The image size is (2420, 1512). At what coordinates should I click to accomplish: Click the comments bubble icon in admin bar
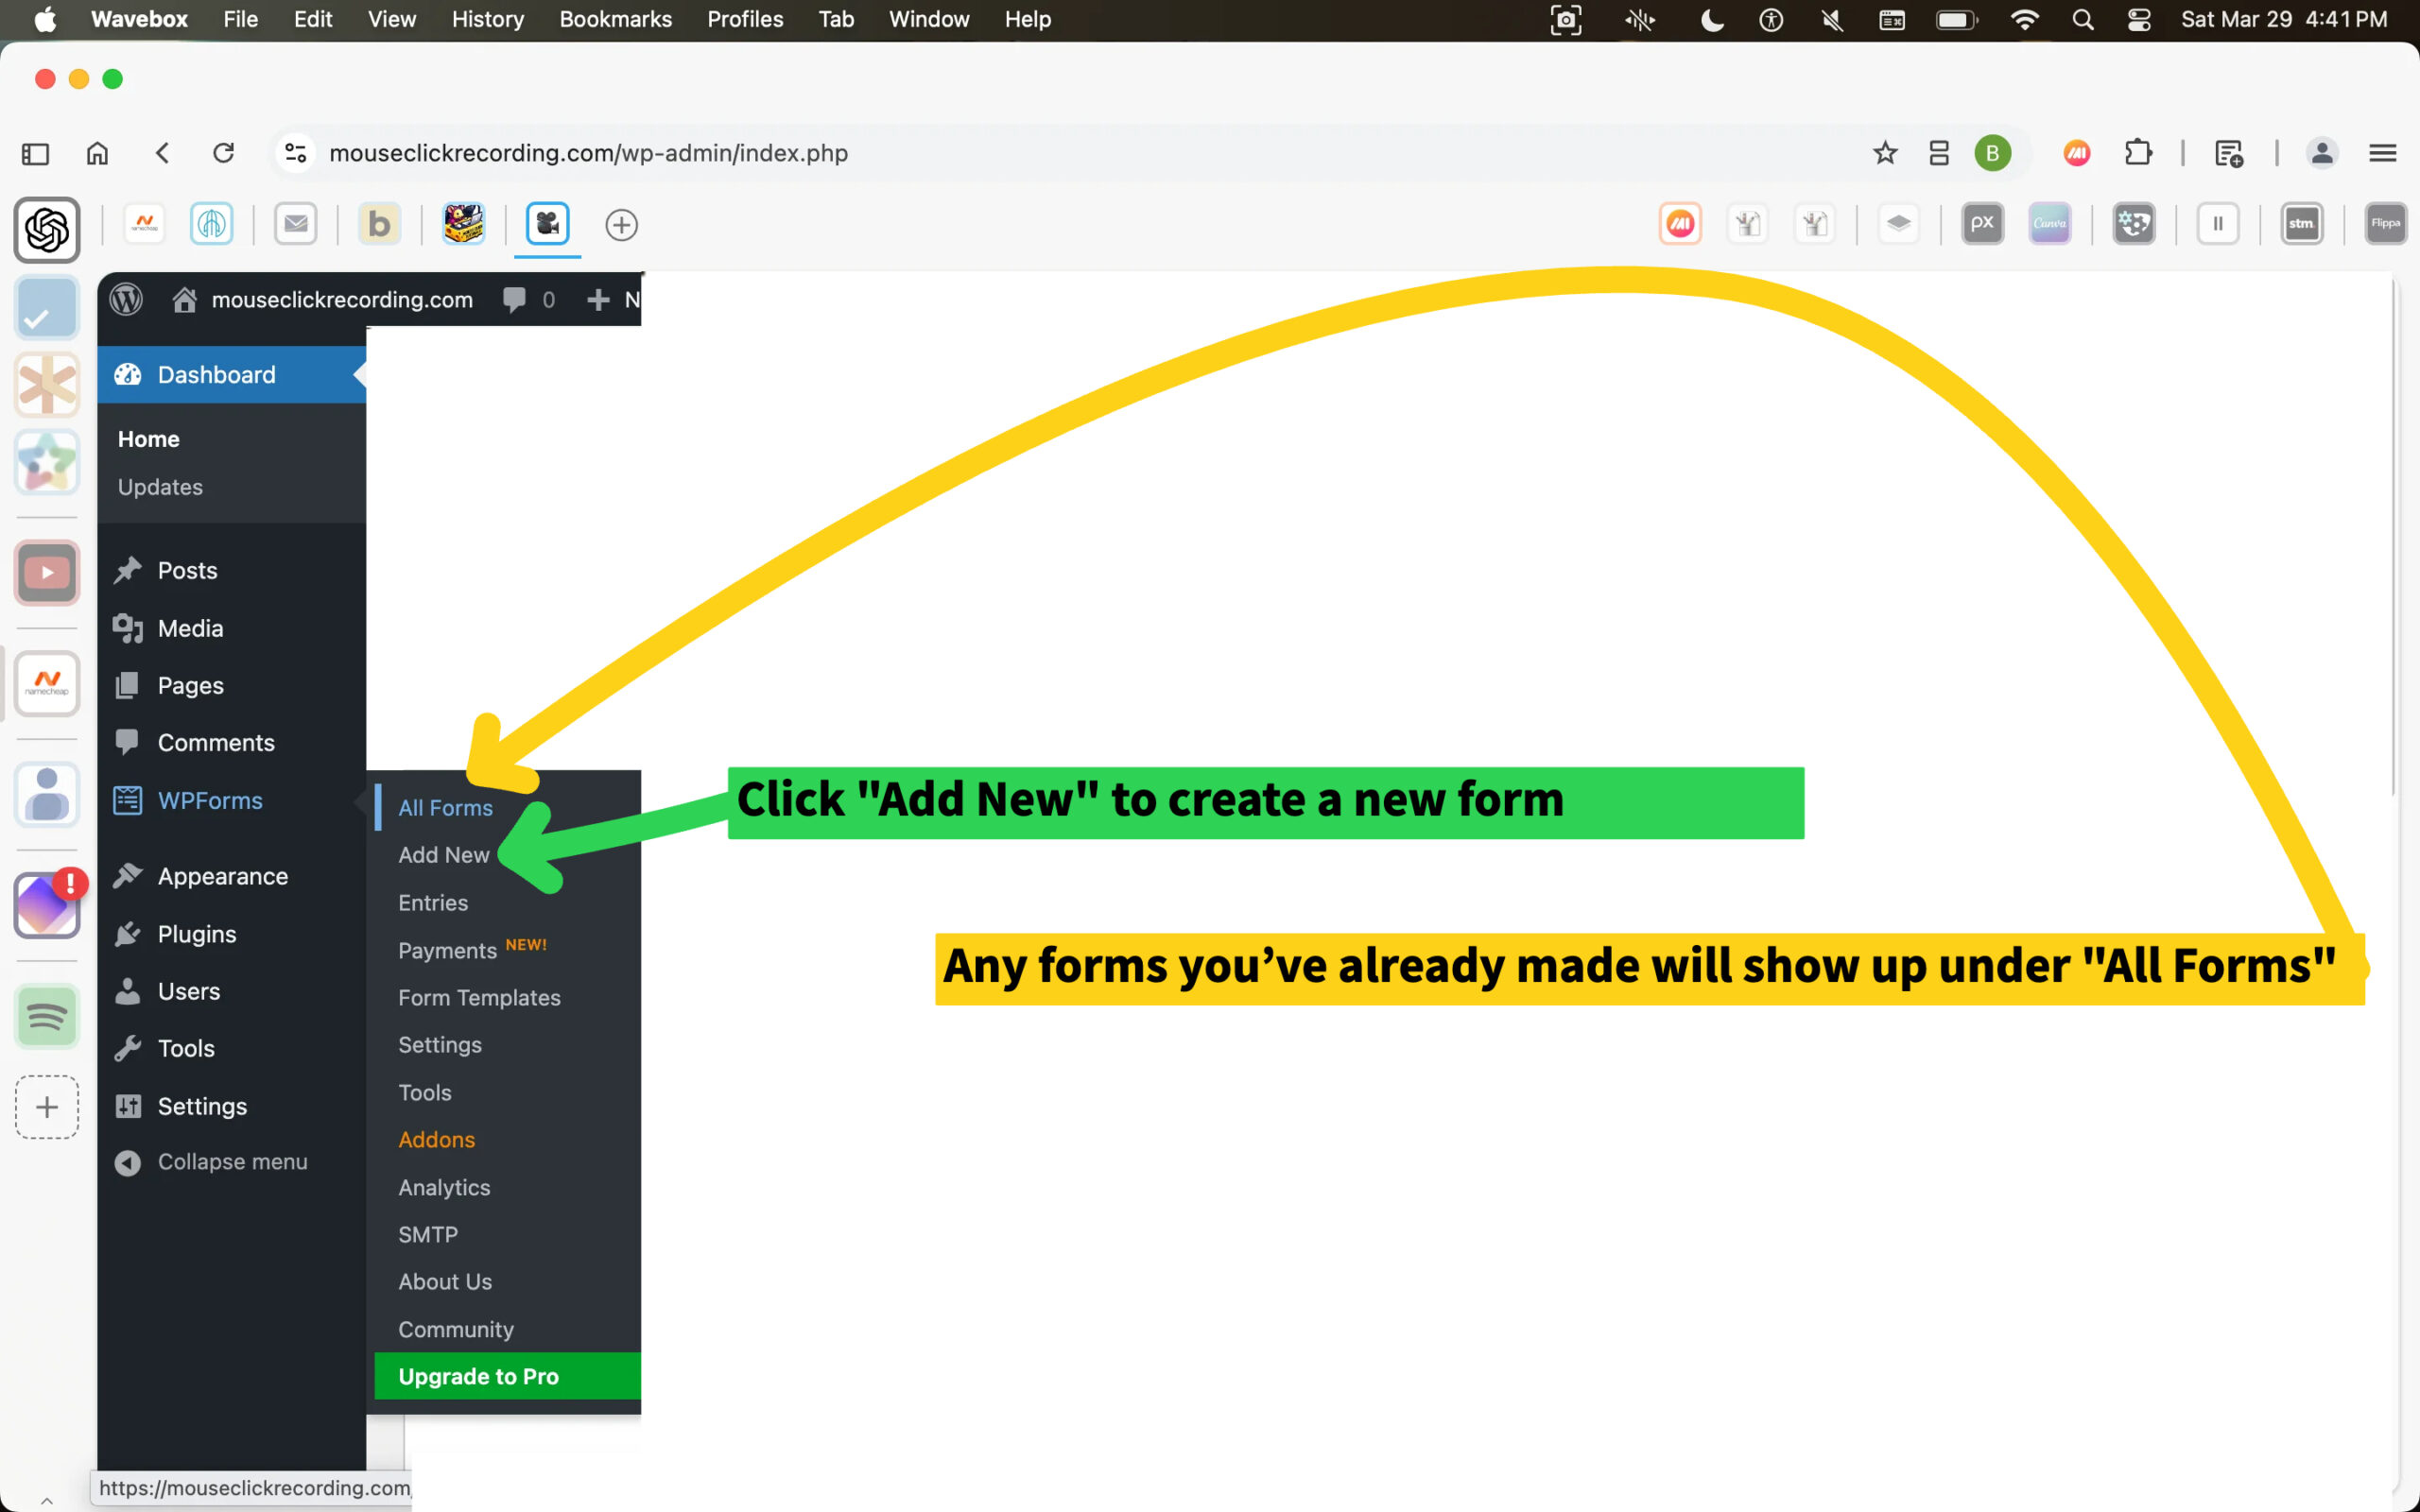pyautogui.click(x=515, y=299)
